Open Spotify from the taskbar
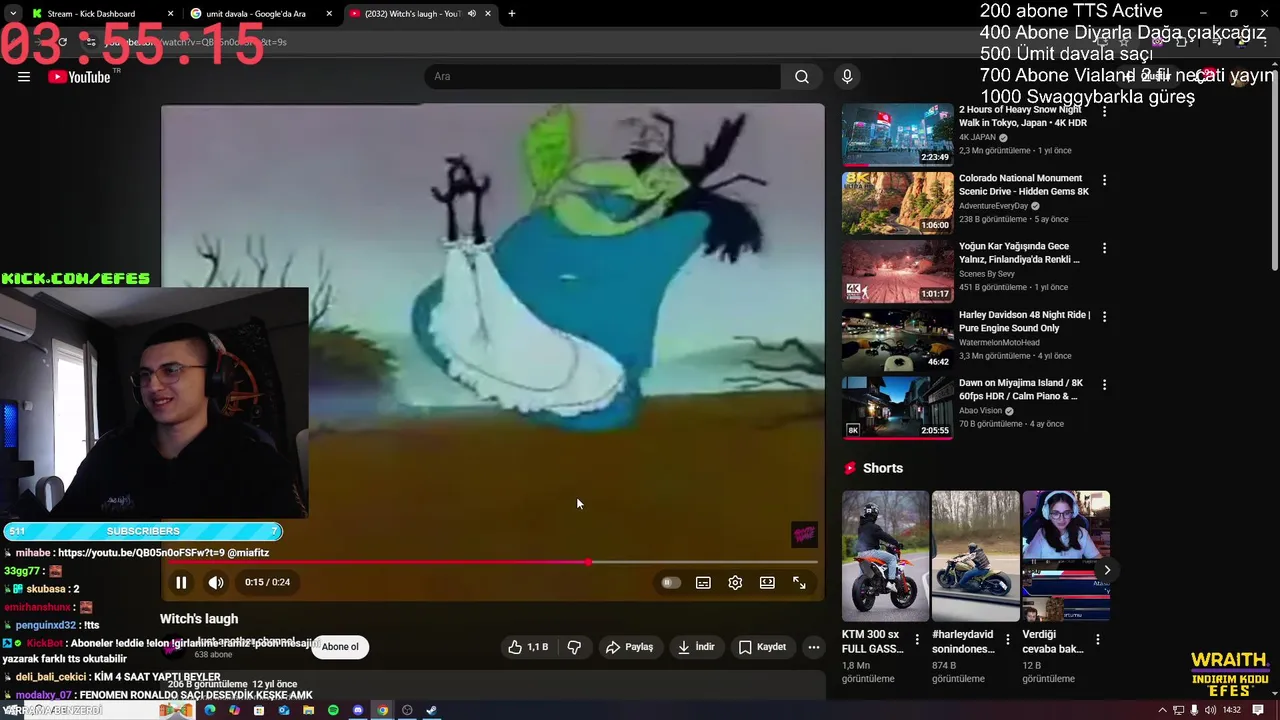Screen dimensions: 1280x720 pos(333,710)
